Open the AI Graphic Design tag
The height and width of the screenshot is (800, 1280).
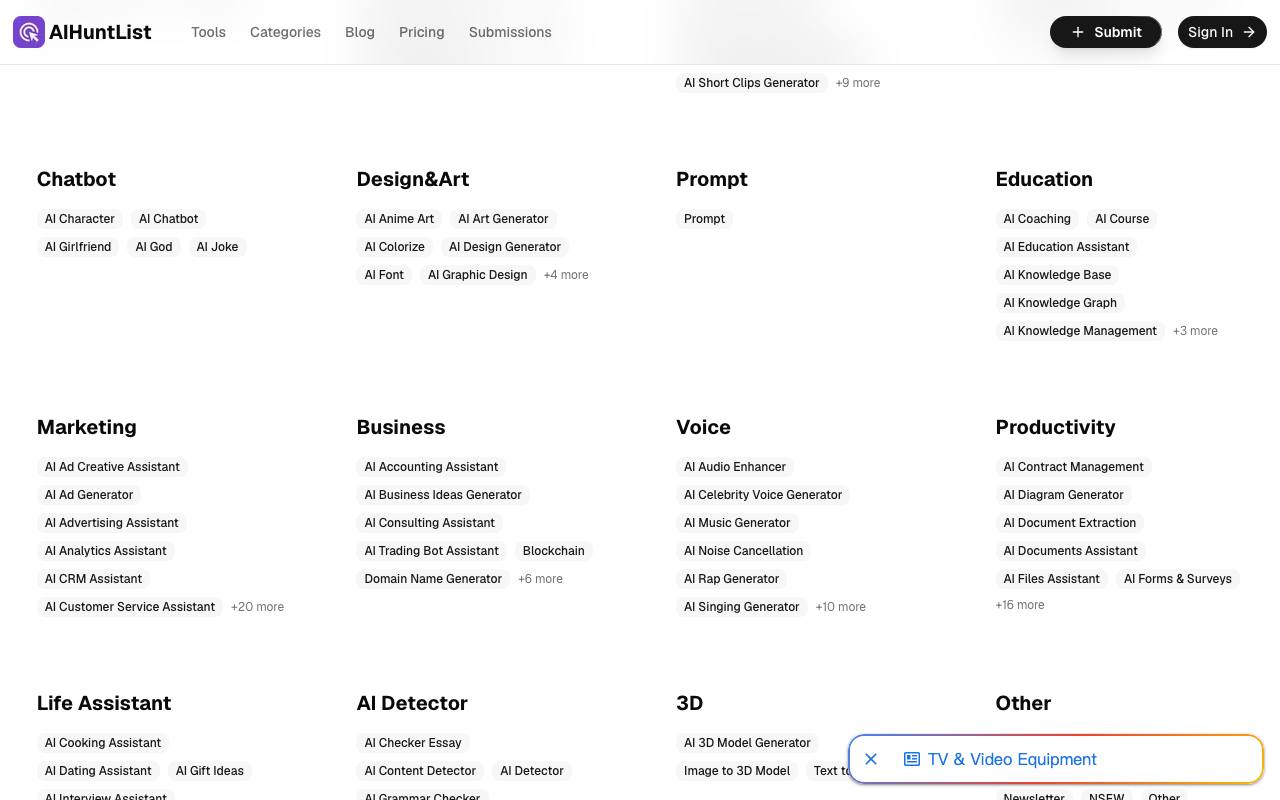[477, 275]
